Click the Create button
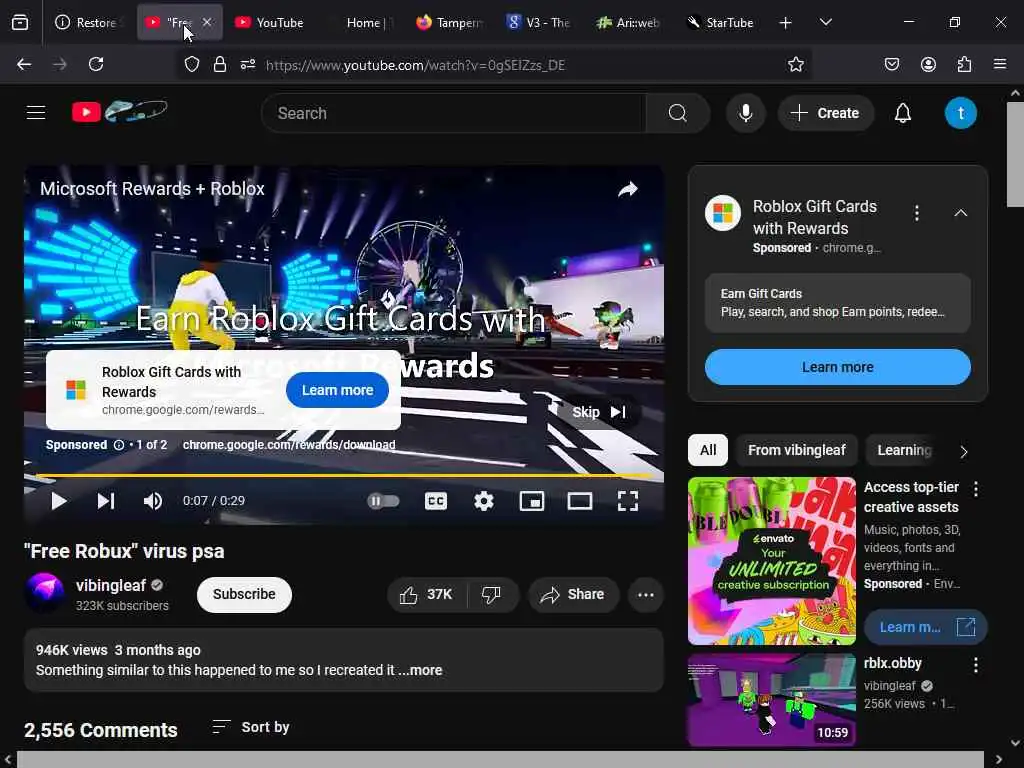1024x768 pixels. tap(825, 113)
